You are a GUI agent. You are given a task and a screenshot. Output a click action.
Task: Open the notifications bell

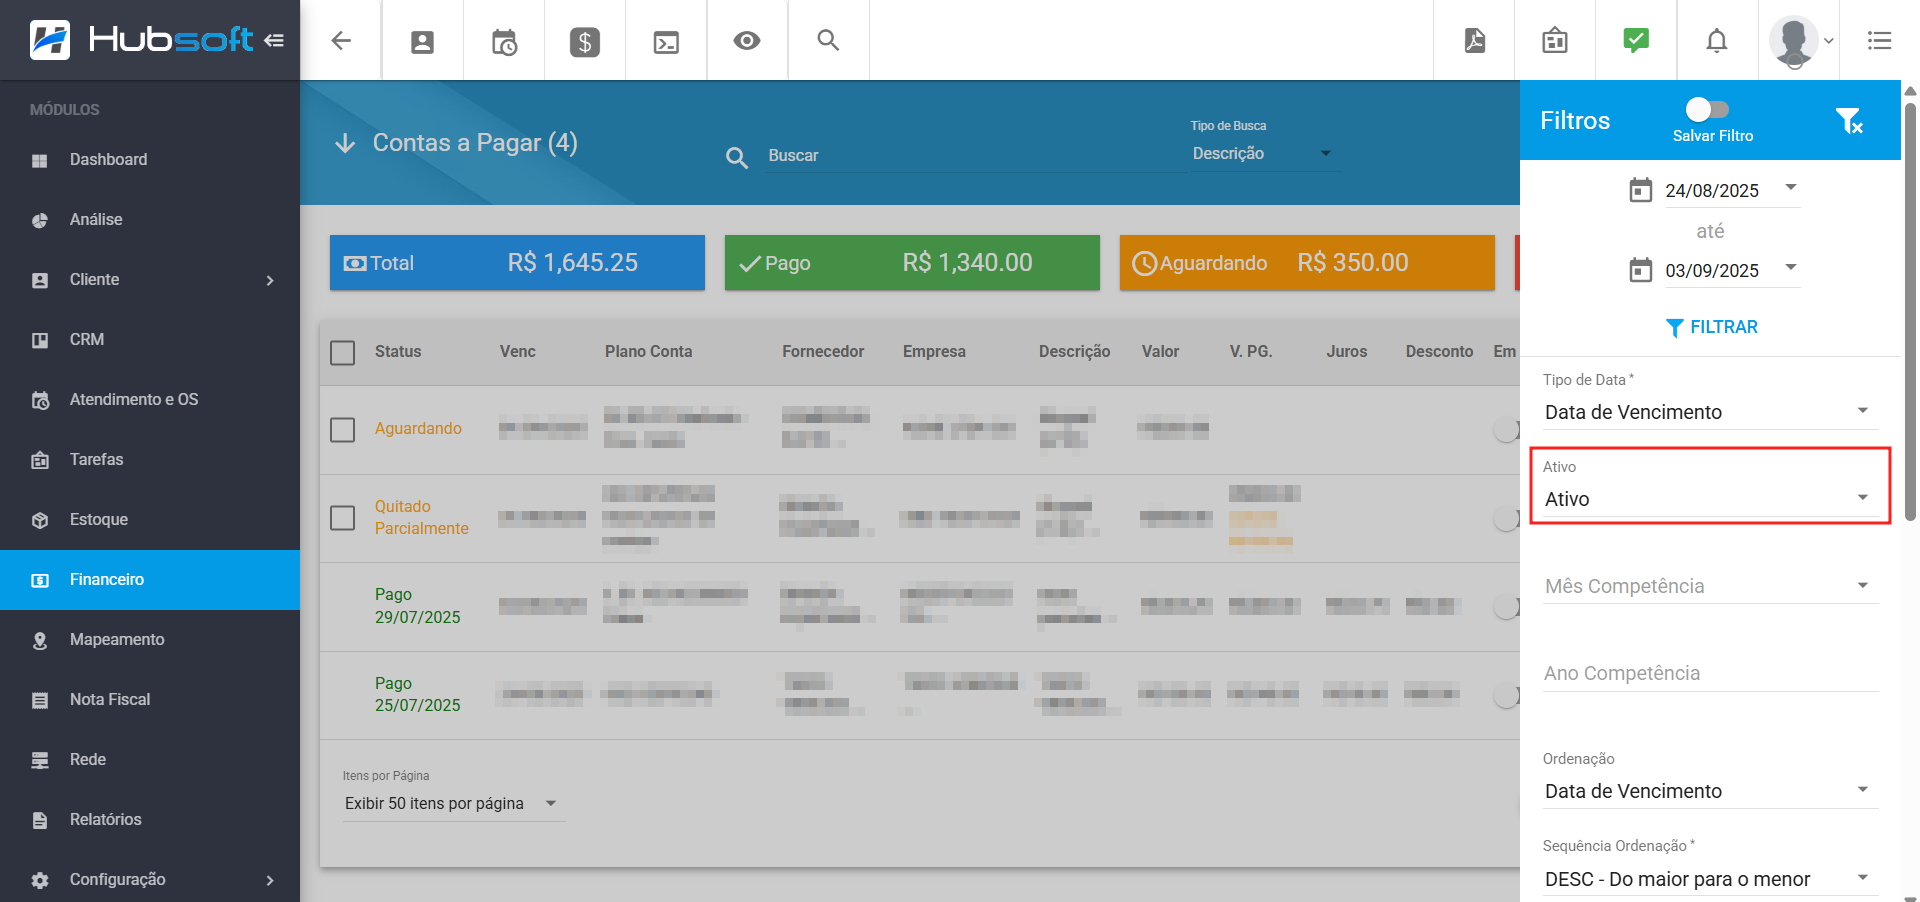click(x=1716, y=41)
